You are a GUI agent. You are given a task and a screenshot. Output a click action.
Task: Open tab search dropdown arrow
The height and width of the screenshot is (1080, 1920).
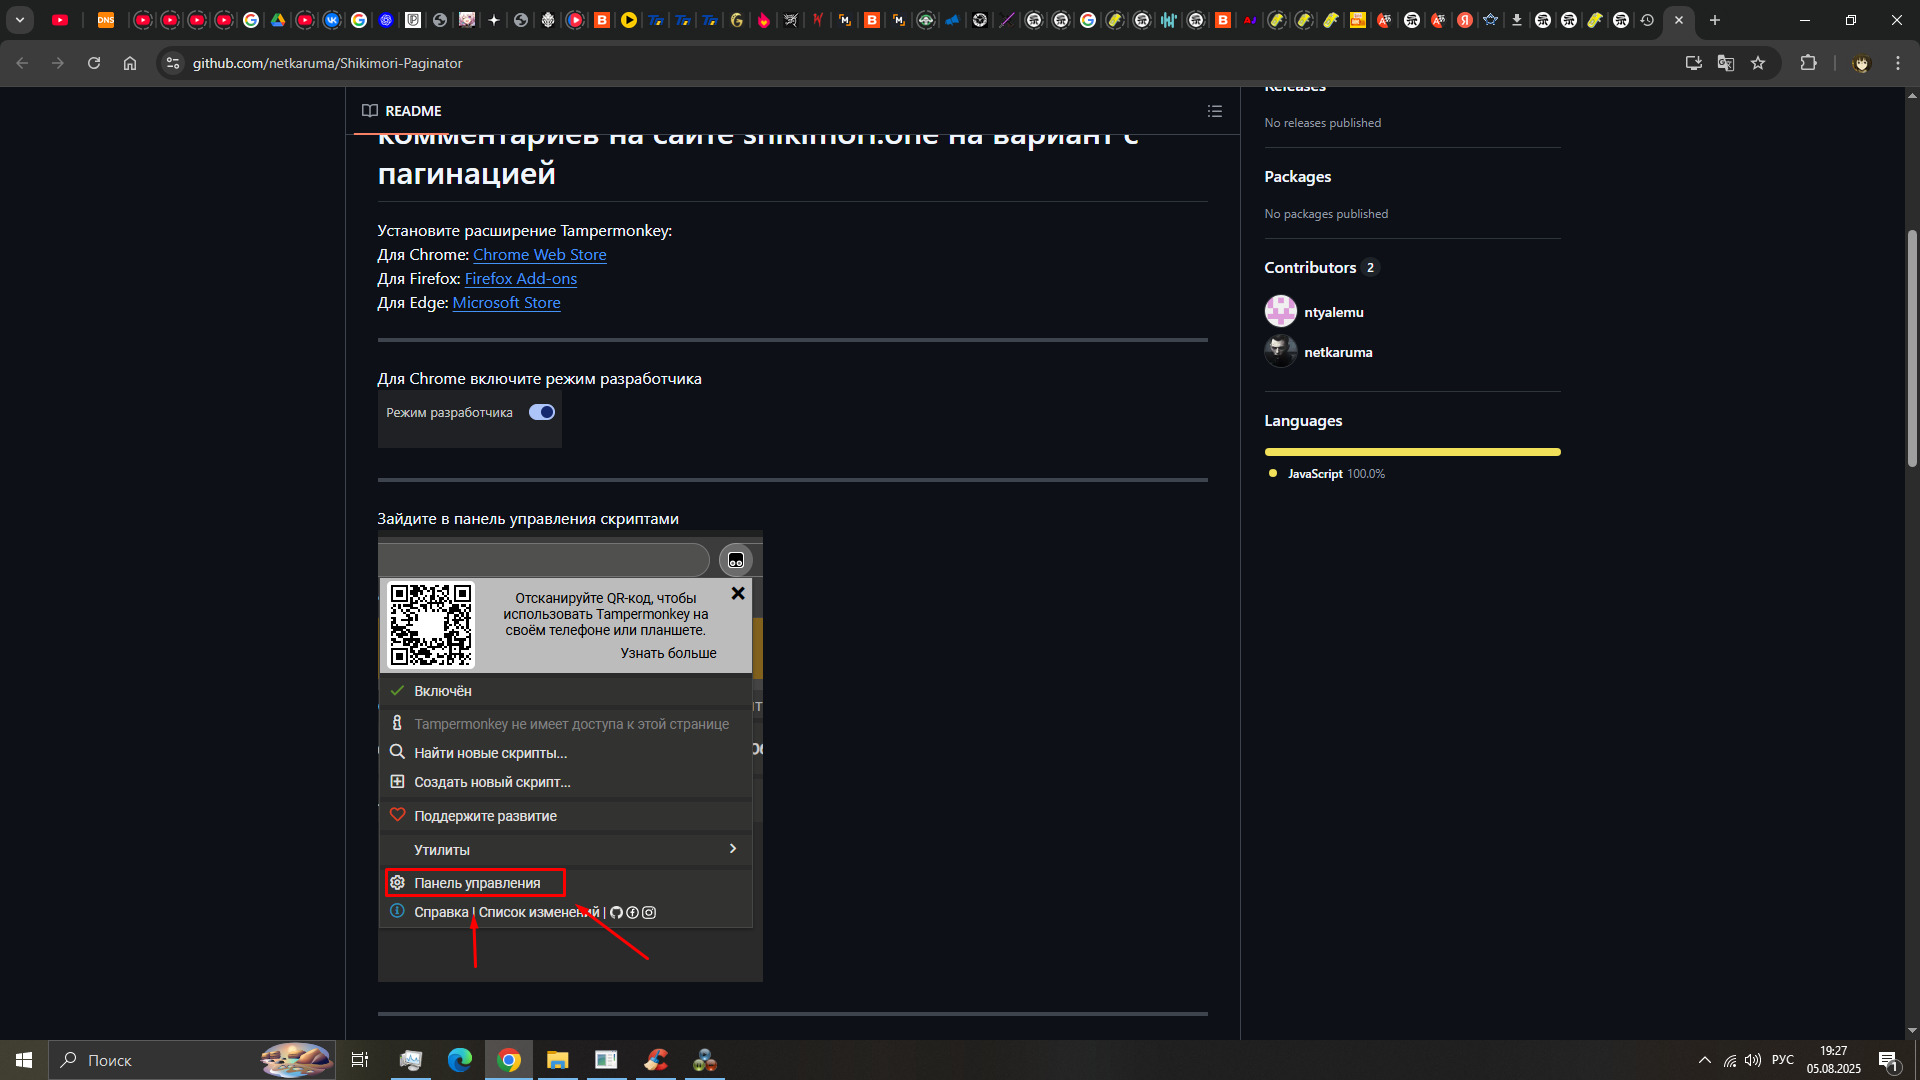19,20
